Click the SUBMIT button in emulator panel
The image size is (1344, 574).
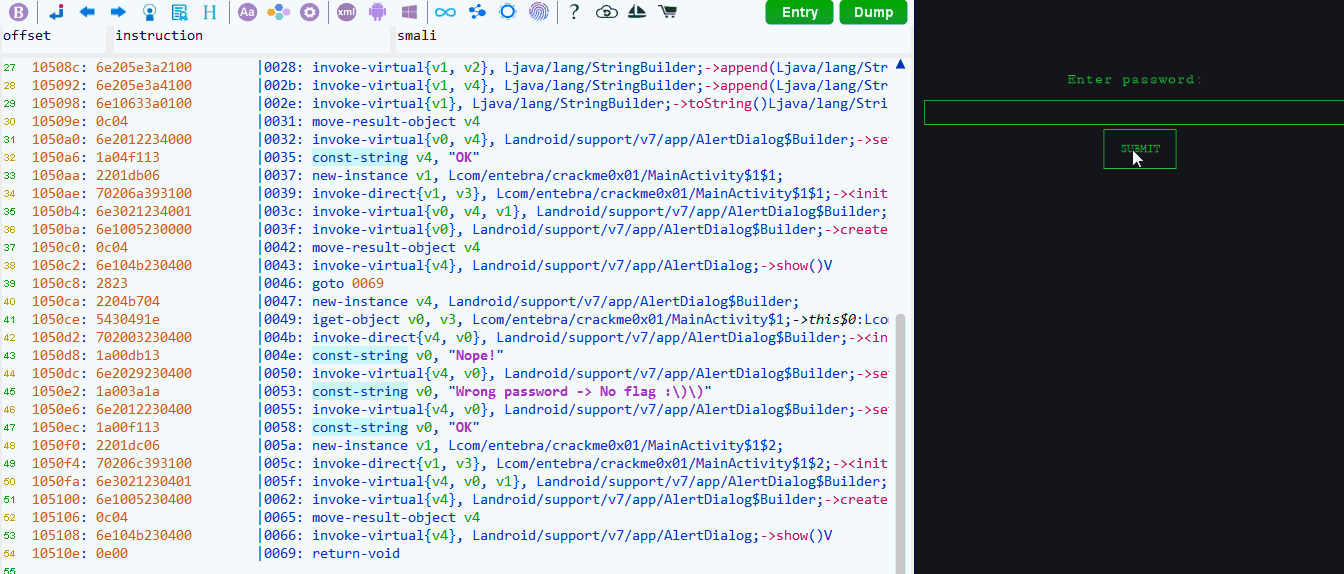[x=1140, y=149]
